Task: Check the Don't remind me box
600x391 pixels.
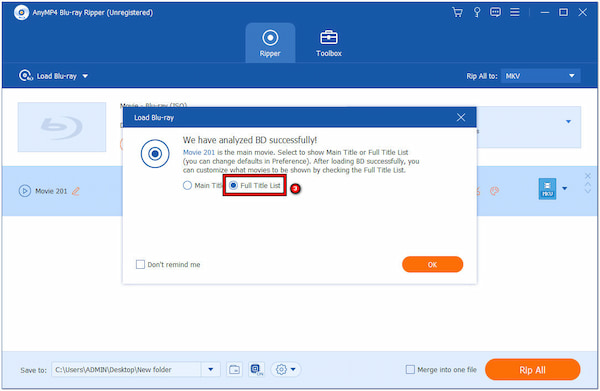Action: [140, 264]
